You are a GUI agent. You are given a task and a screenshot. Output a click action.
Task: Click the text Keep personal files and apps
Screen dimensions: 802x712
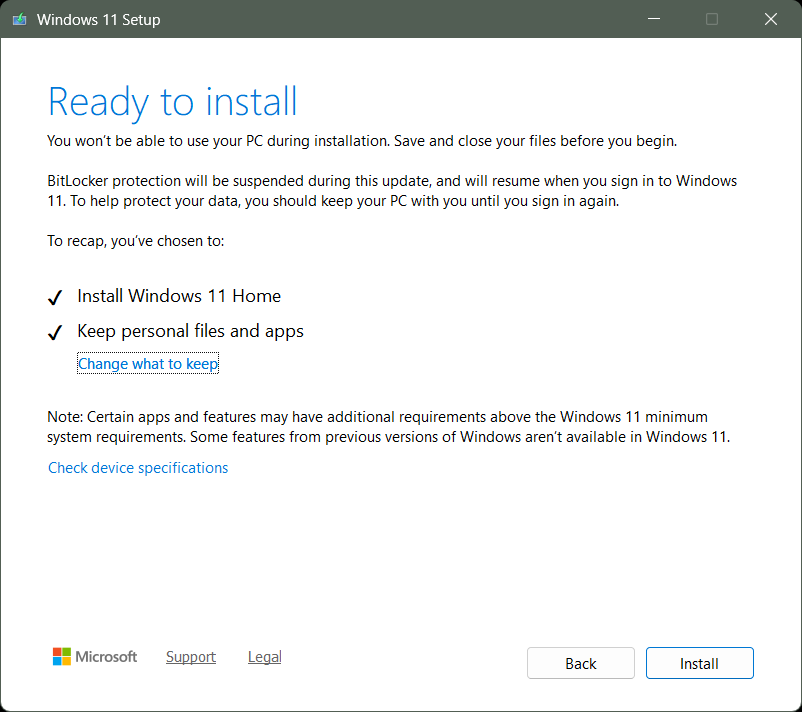pos(190,331)
